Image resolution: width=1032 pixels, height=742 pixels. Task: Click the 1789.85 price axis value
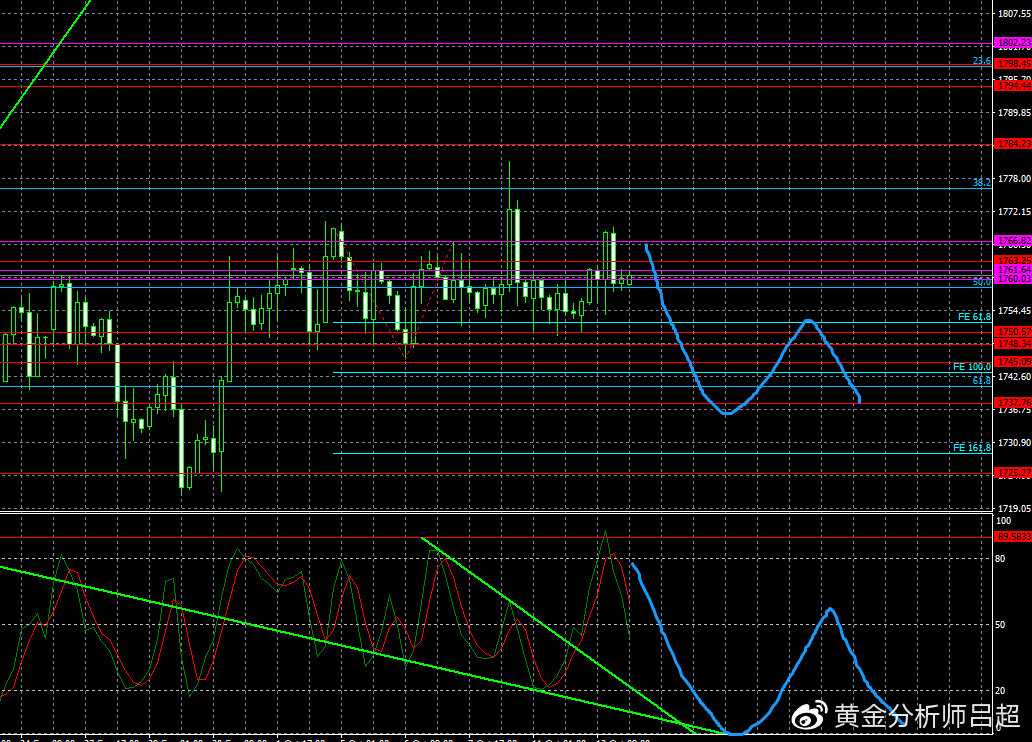(x=1014, y=113)
